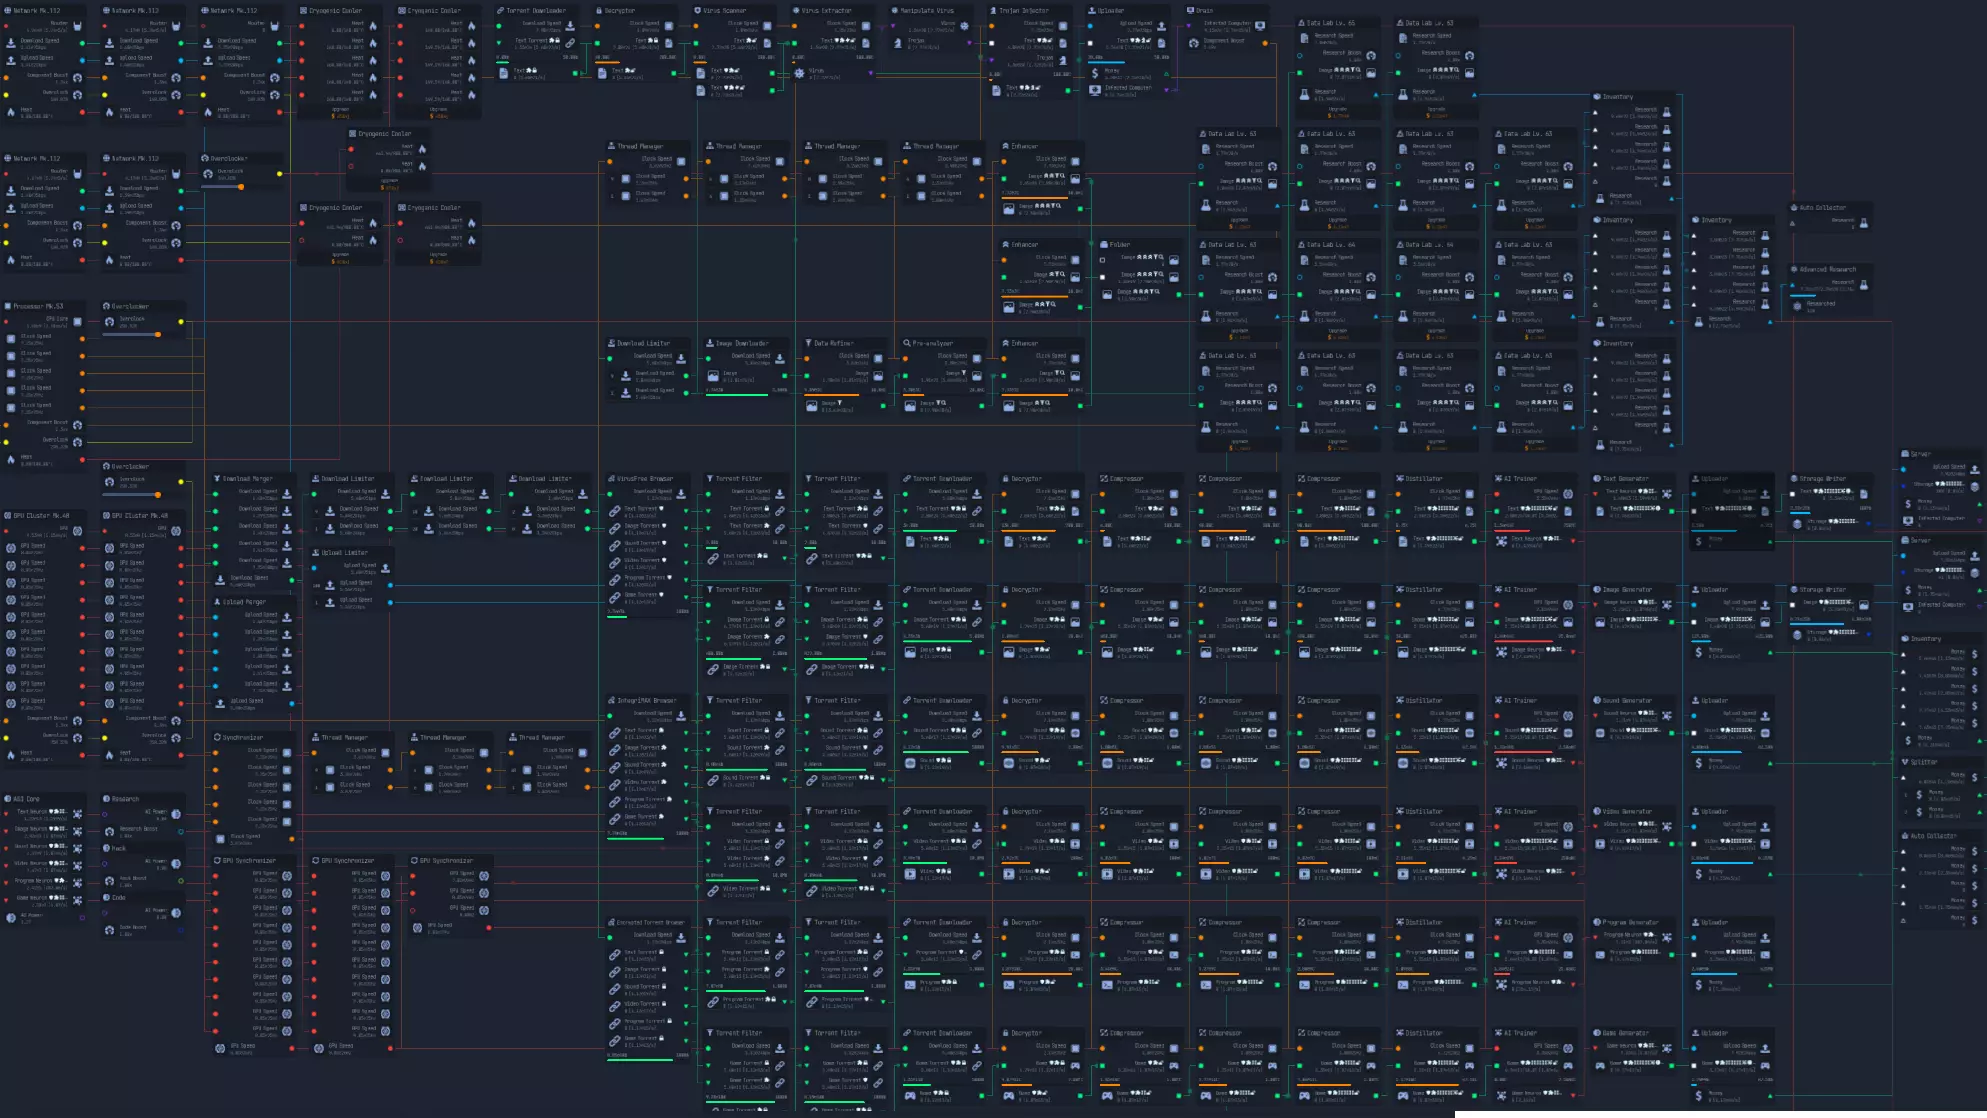The width and height of the screenshot is (1987, 1118).
Task: Select the Encrypted Torrent Browser node header
Action: tap(650, 922)
